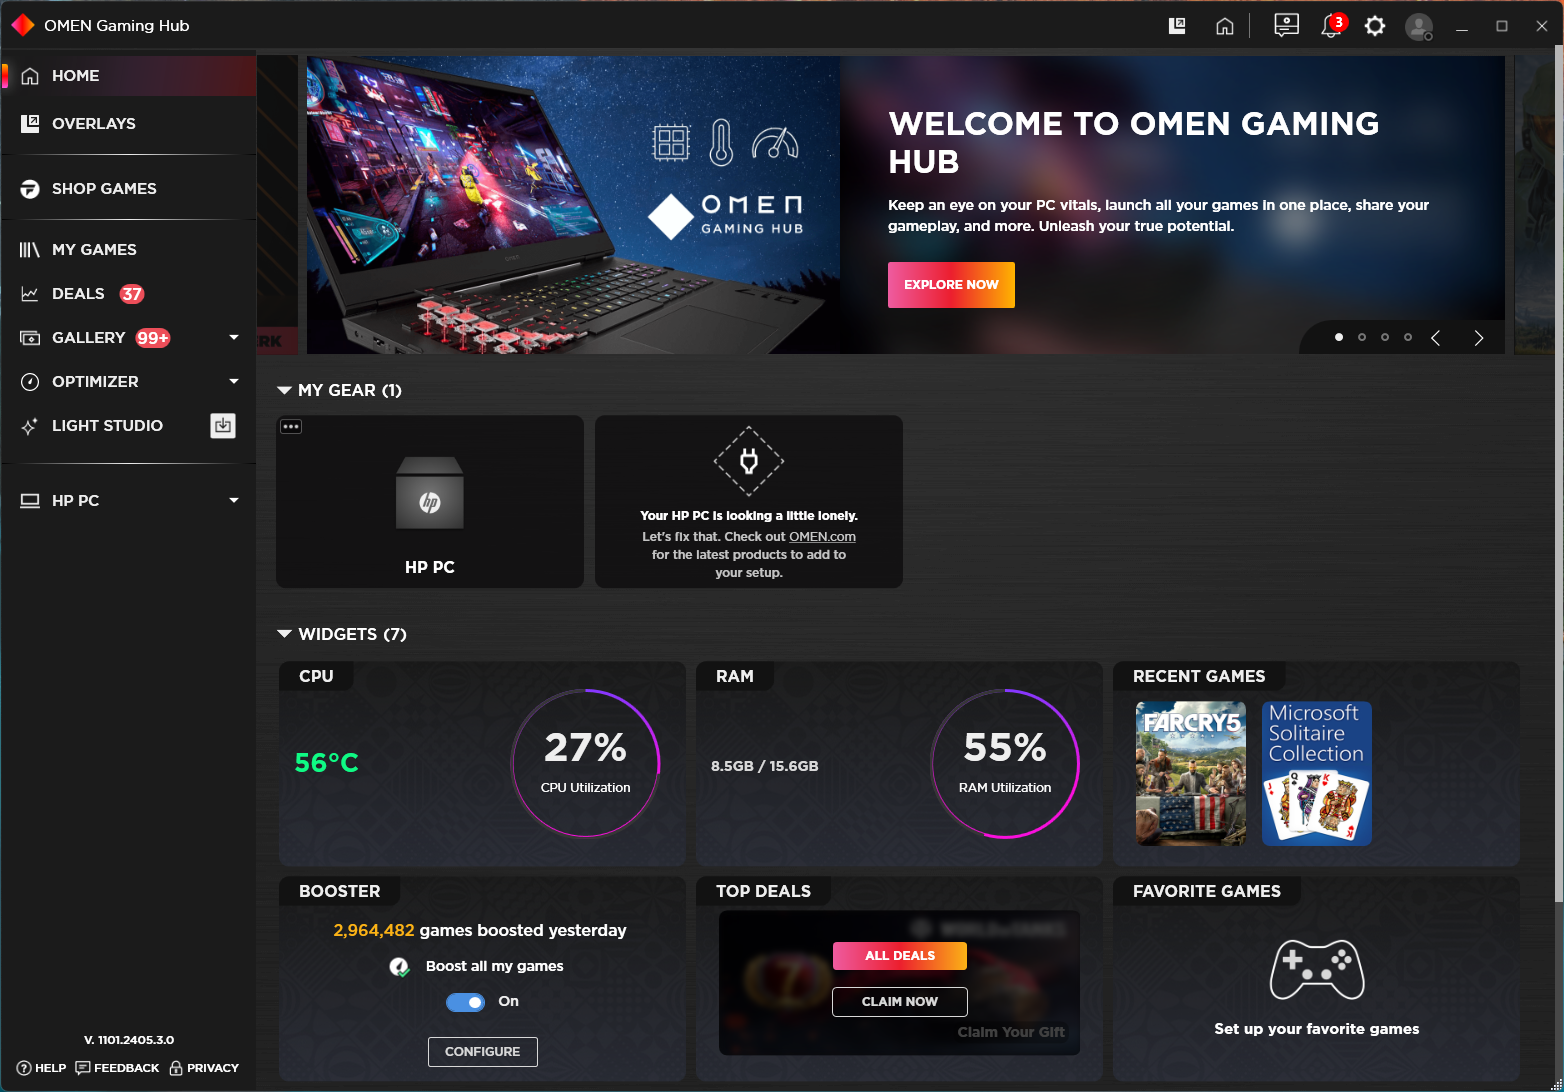Open the notifications bell icon

pyautogui.click(x=1331, y=26)
